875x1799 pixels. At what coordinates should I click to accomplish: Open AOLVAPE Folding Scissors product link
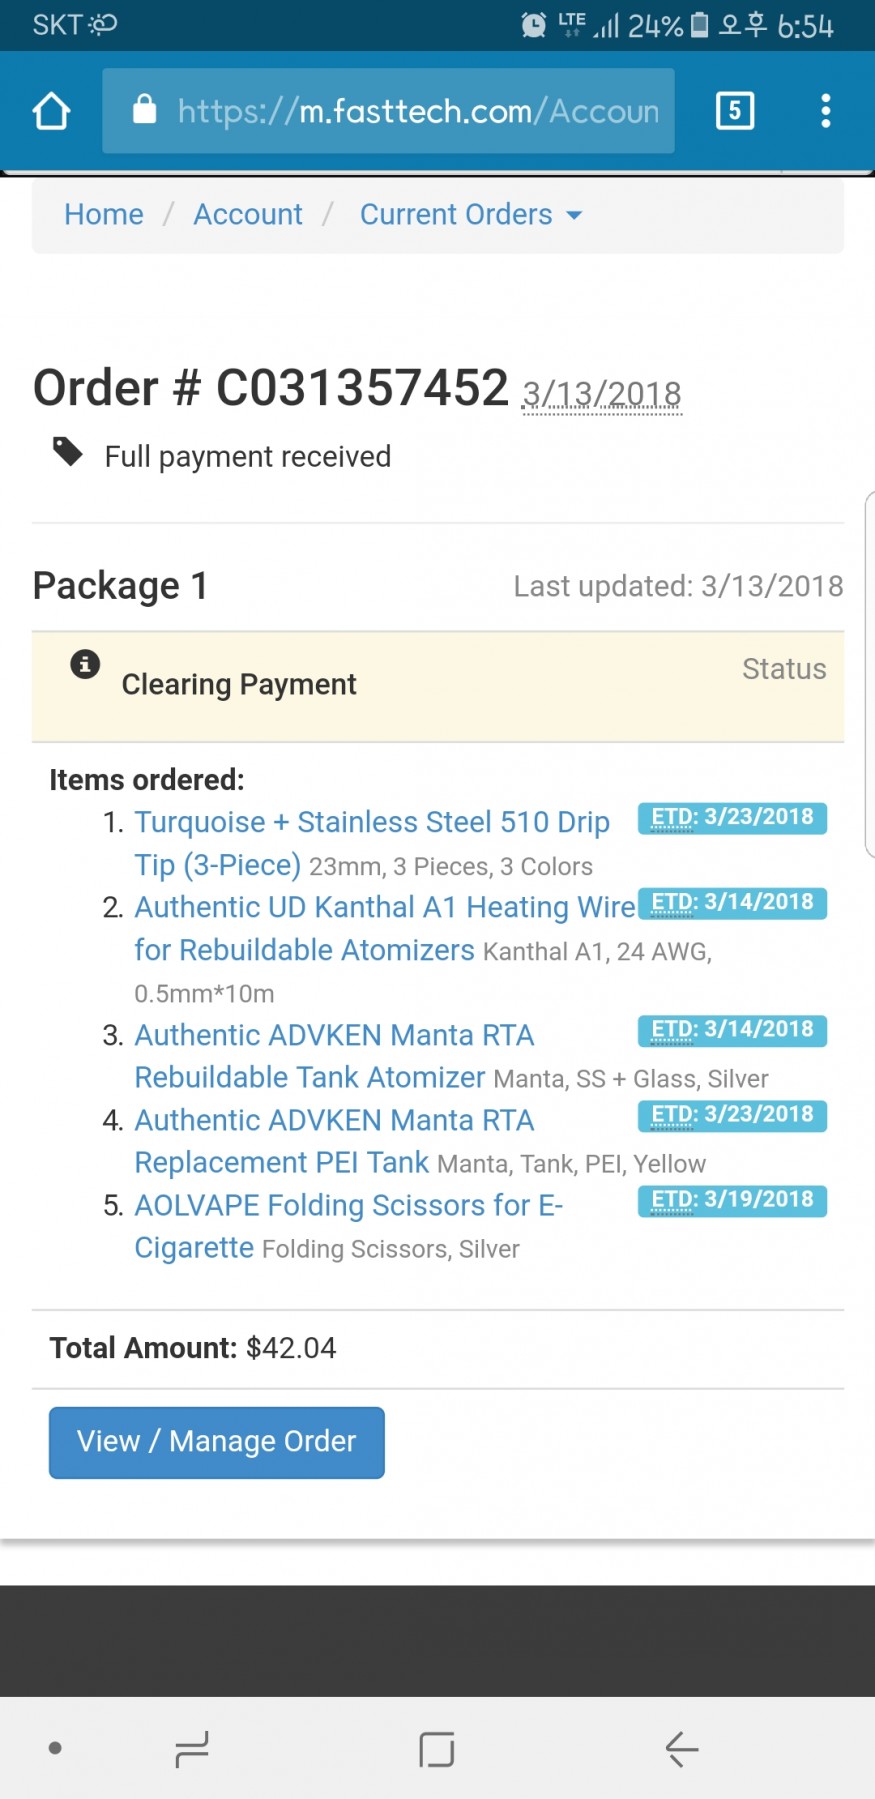click(x=349, y=1226)
